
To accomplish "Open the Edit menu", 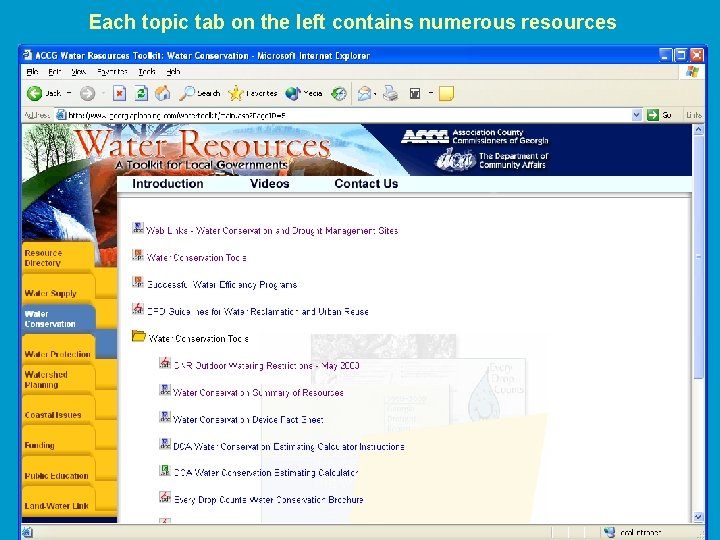I will point(55,72).
